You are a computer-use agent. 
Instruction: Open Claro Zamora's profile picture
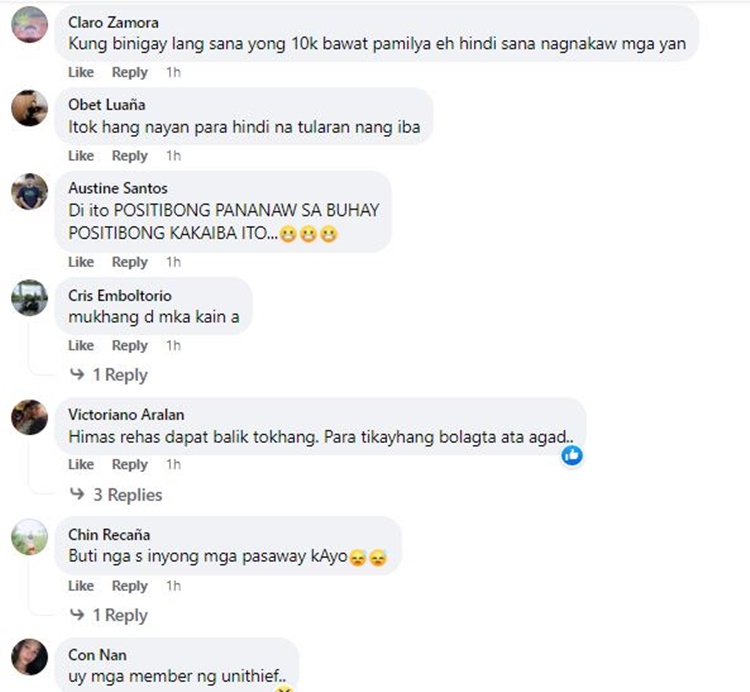pyautogui.click(x=30, y=24)
